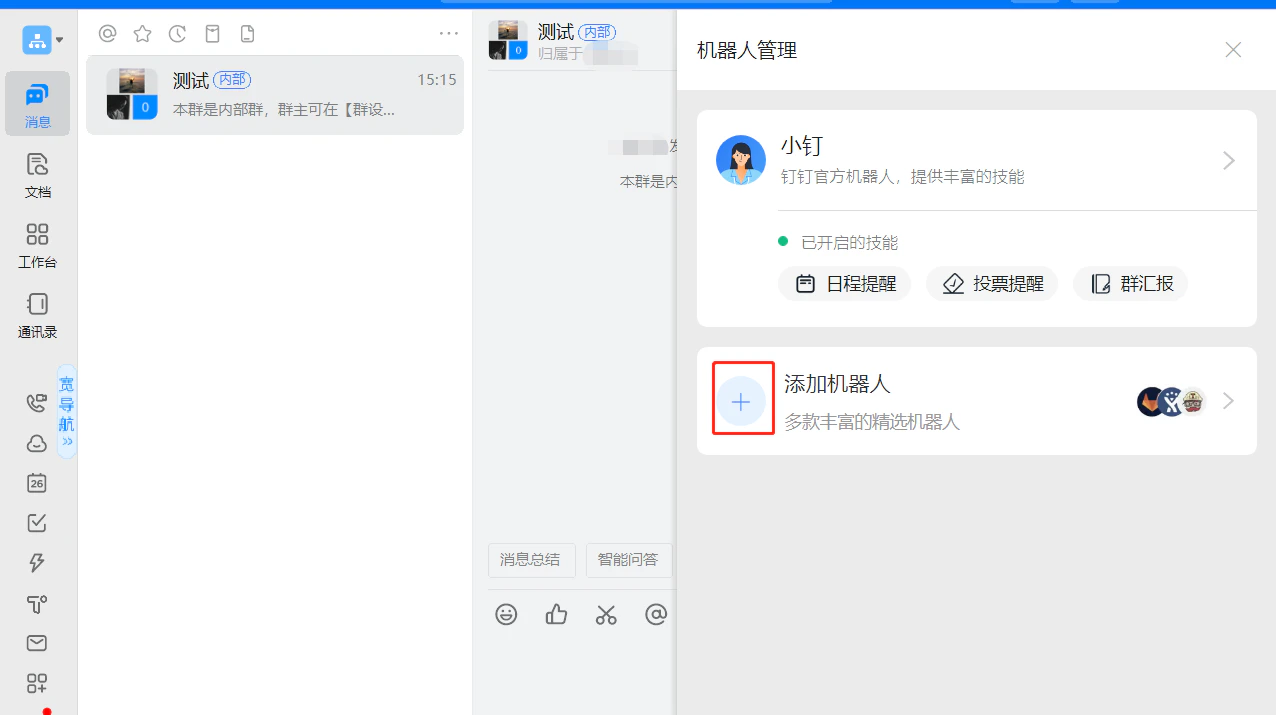
Task: Click the 多款丰富的精选机器人 subtitle
Action: pyautogui.click(x=872, y=422)
